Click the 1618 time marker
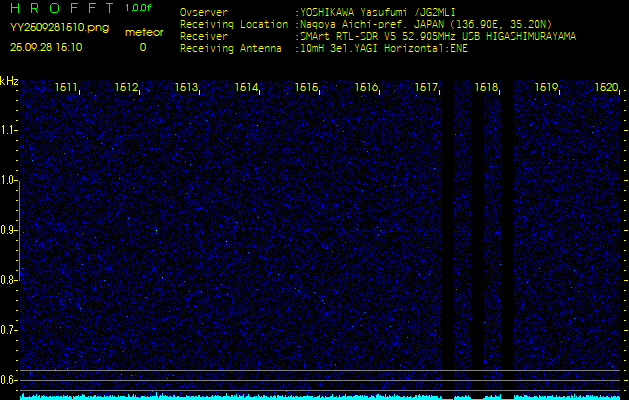Viewport: 629px width, 400px height. click(486, 87)
